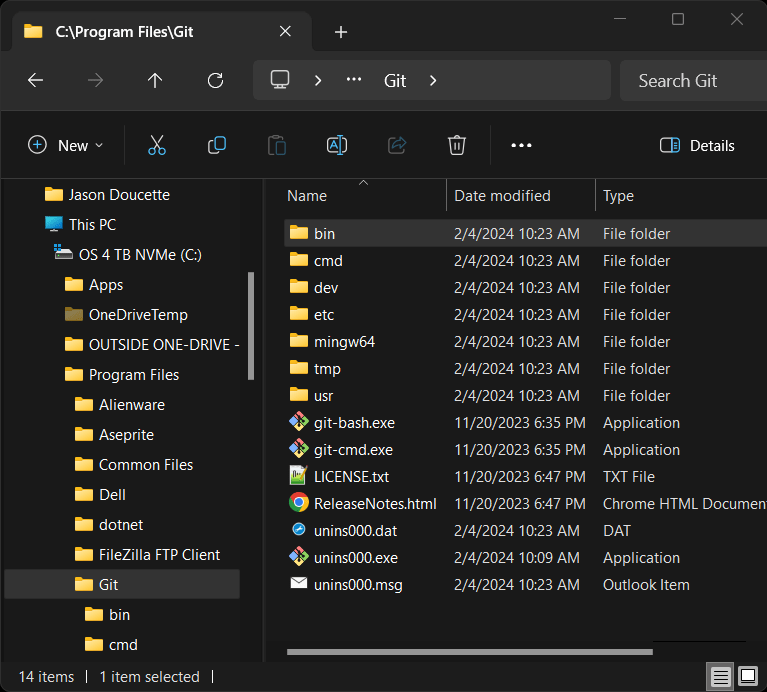The width and height of the screenshot is (767, 692).
Task: Click the PC monitor icon in address bar
Action: pyautogui.click(x=280, y=80)
